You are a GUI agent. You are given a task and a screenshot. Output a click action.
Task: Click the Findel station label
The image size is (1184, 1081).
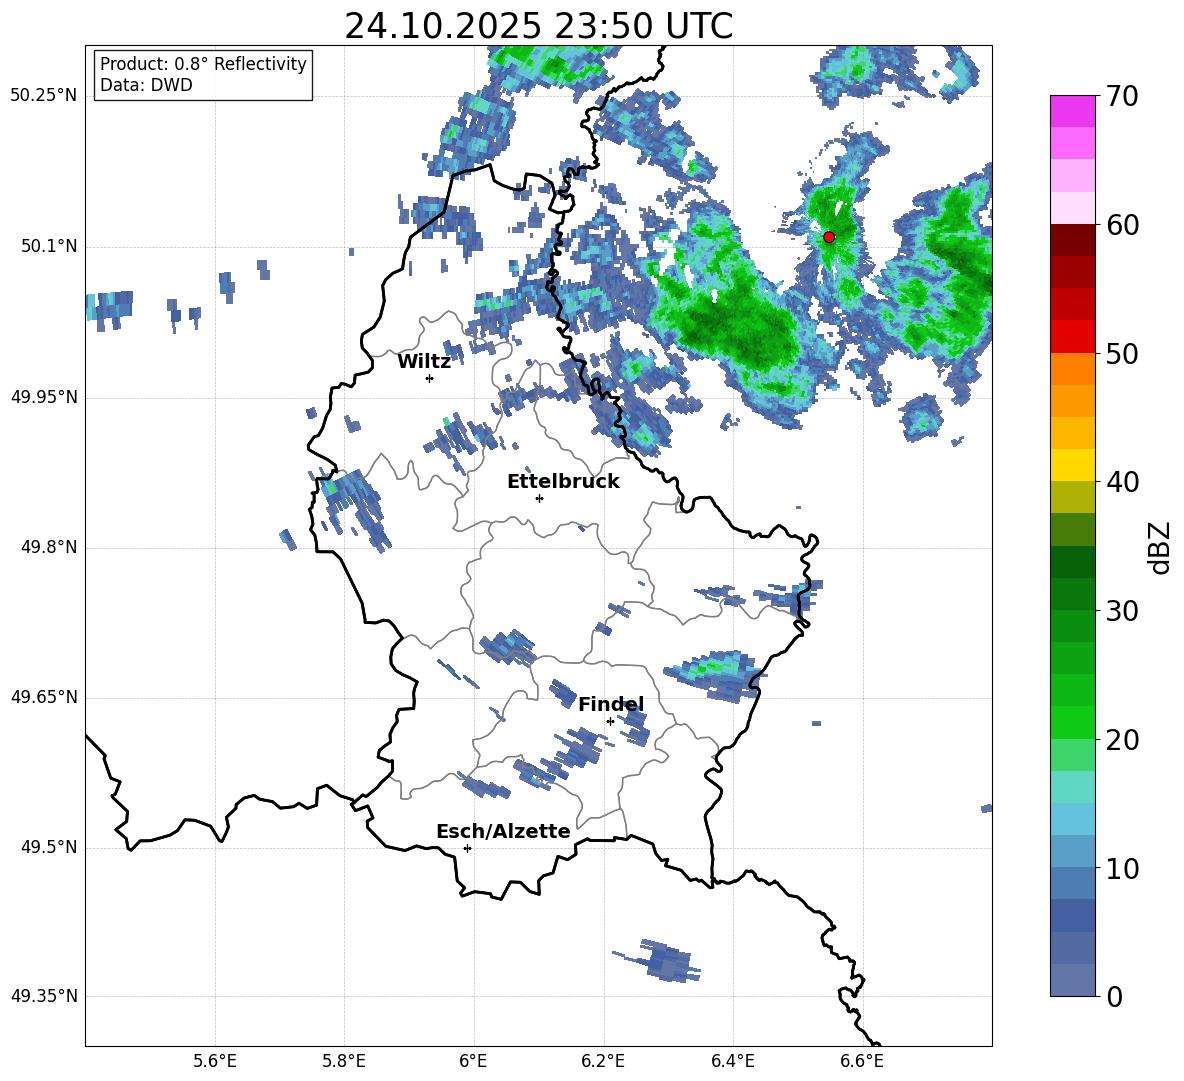coord(611,704)
